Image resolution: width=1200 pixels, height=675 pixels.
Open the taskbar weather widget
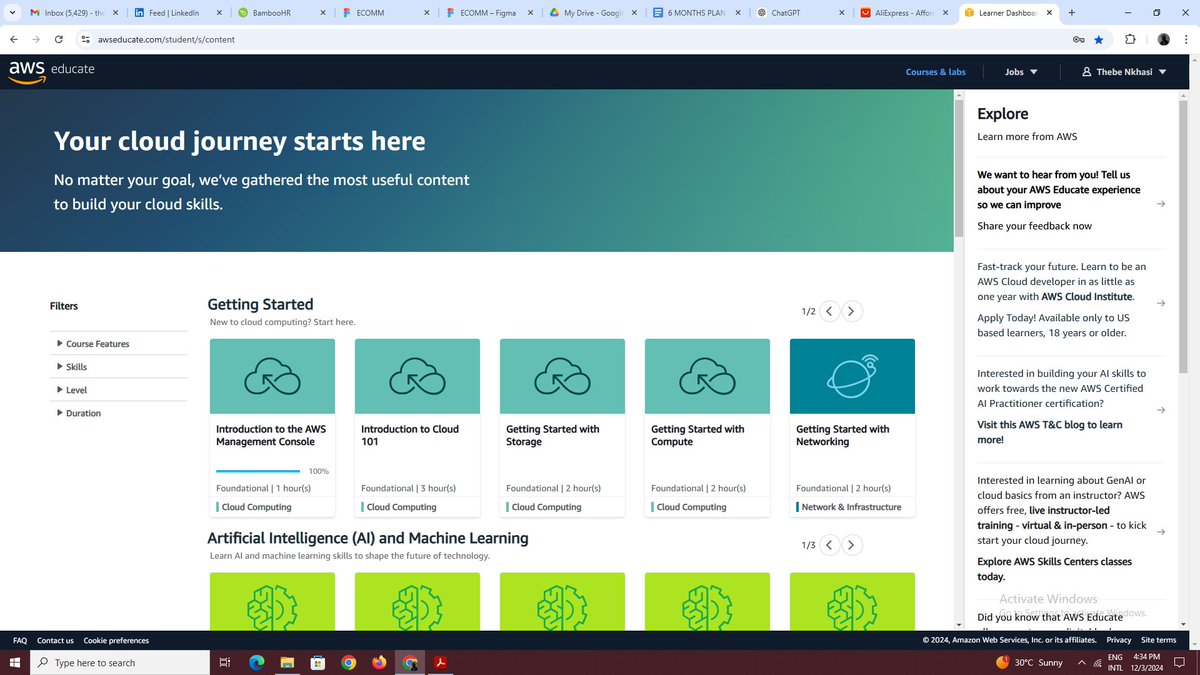click(1030, 662)
